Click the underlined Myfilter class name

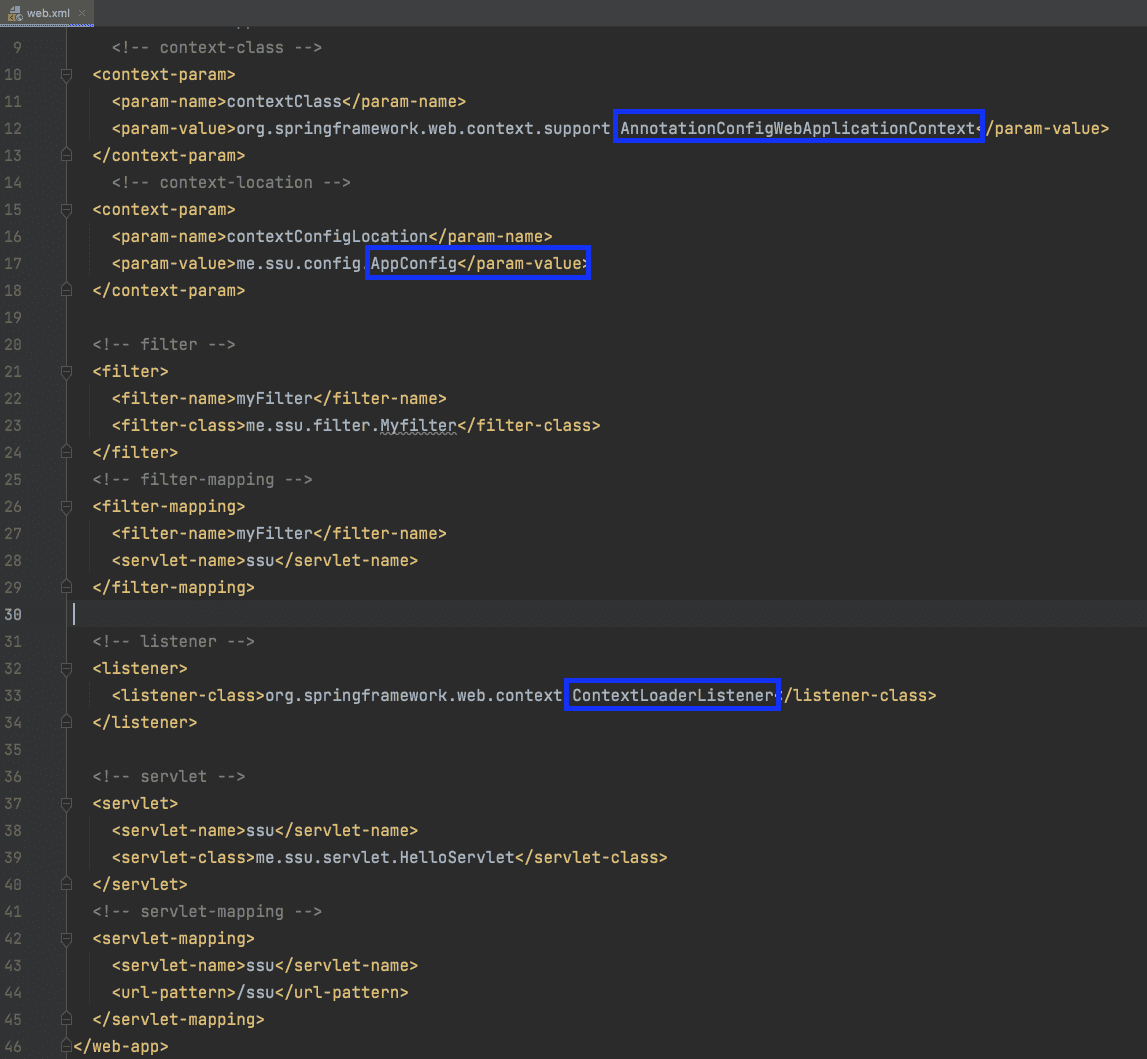pyautogui.click(x=418, y=426)
